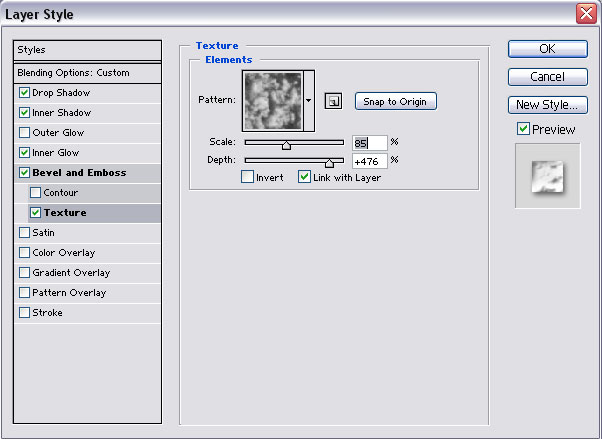Screen dimensions: 602x439
Task: Check the Invert option
Action: point(247,177)
